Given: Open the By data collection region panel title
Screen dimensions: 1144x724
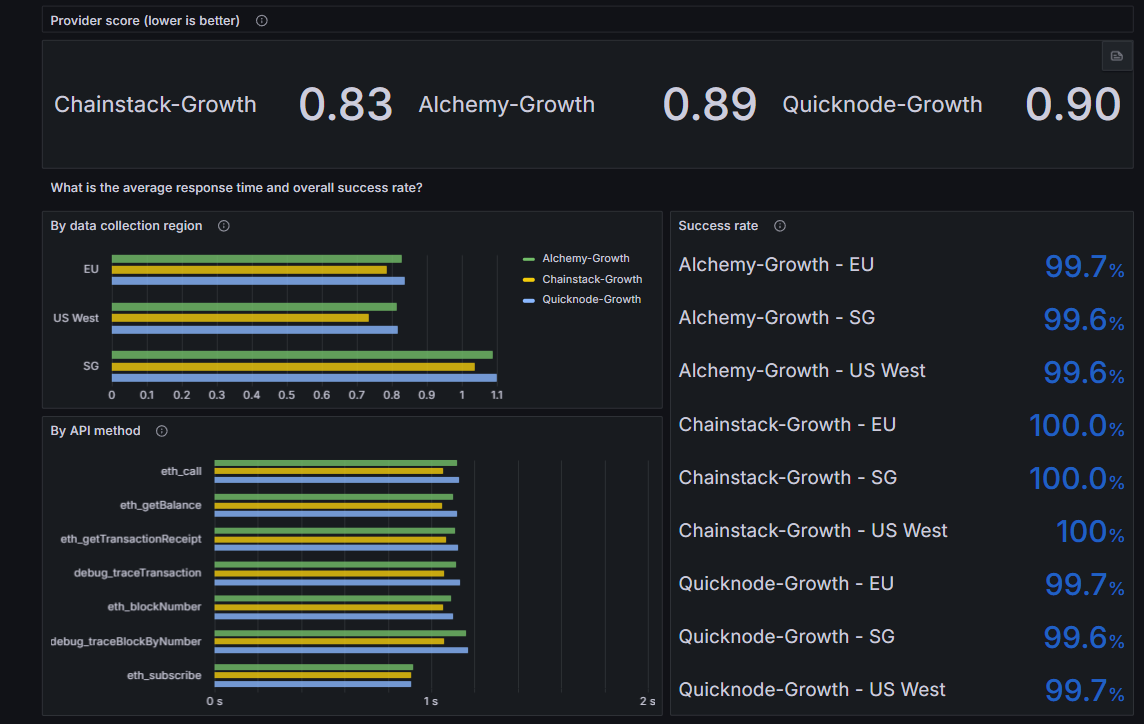Looking at the screenshot, I should (x=126, y=226).
